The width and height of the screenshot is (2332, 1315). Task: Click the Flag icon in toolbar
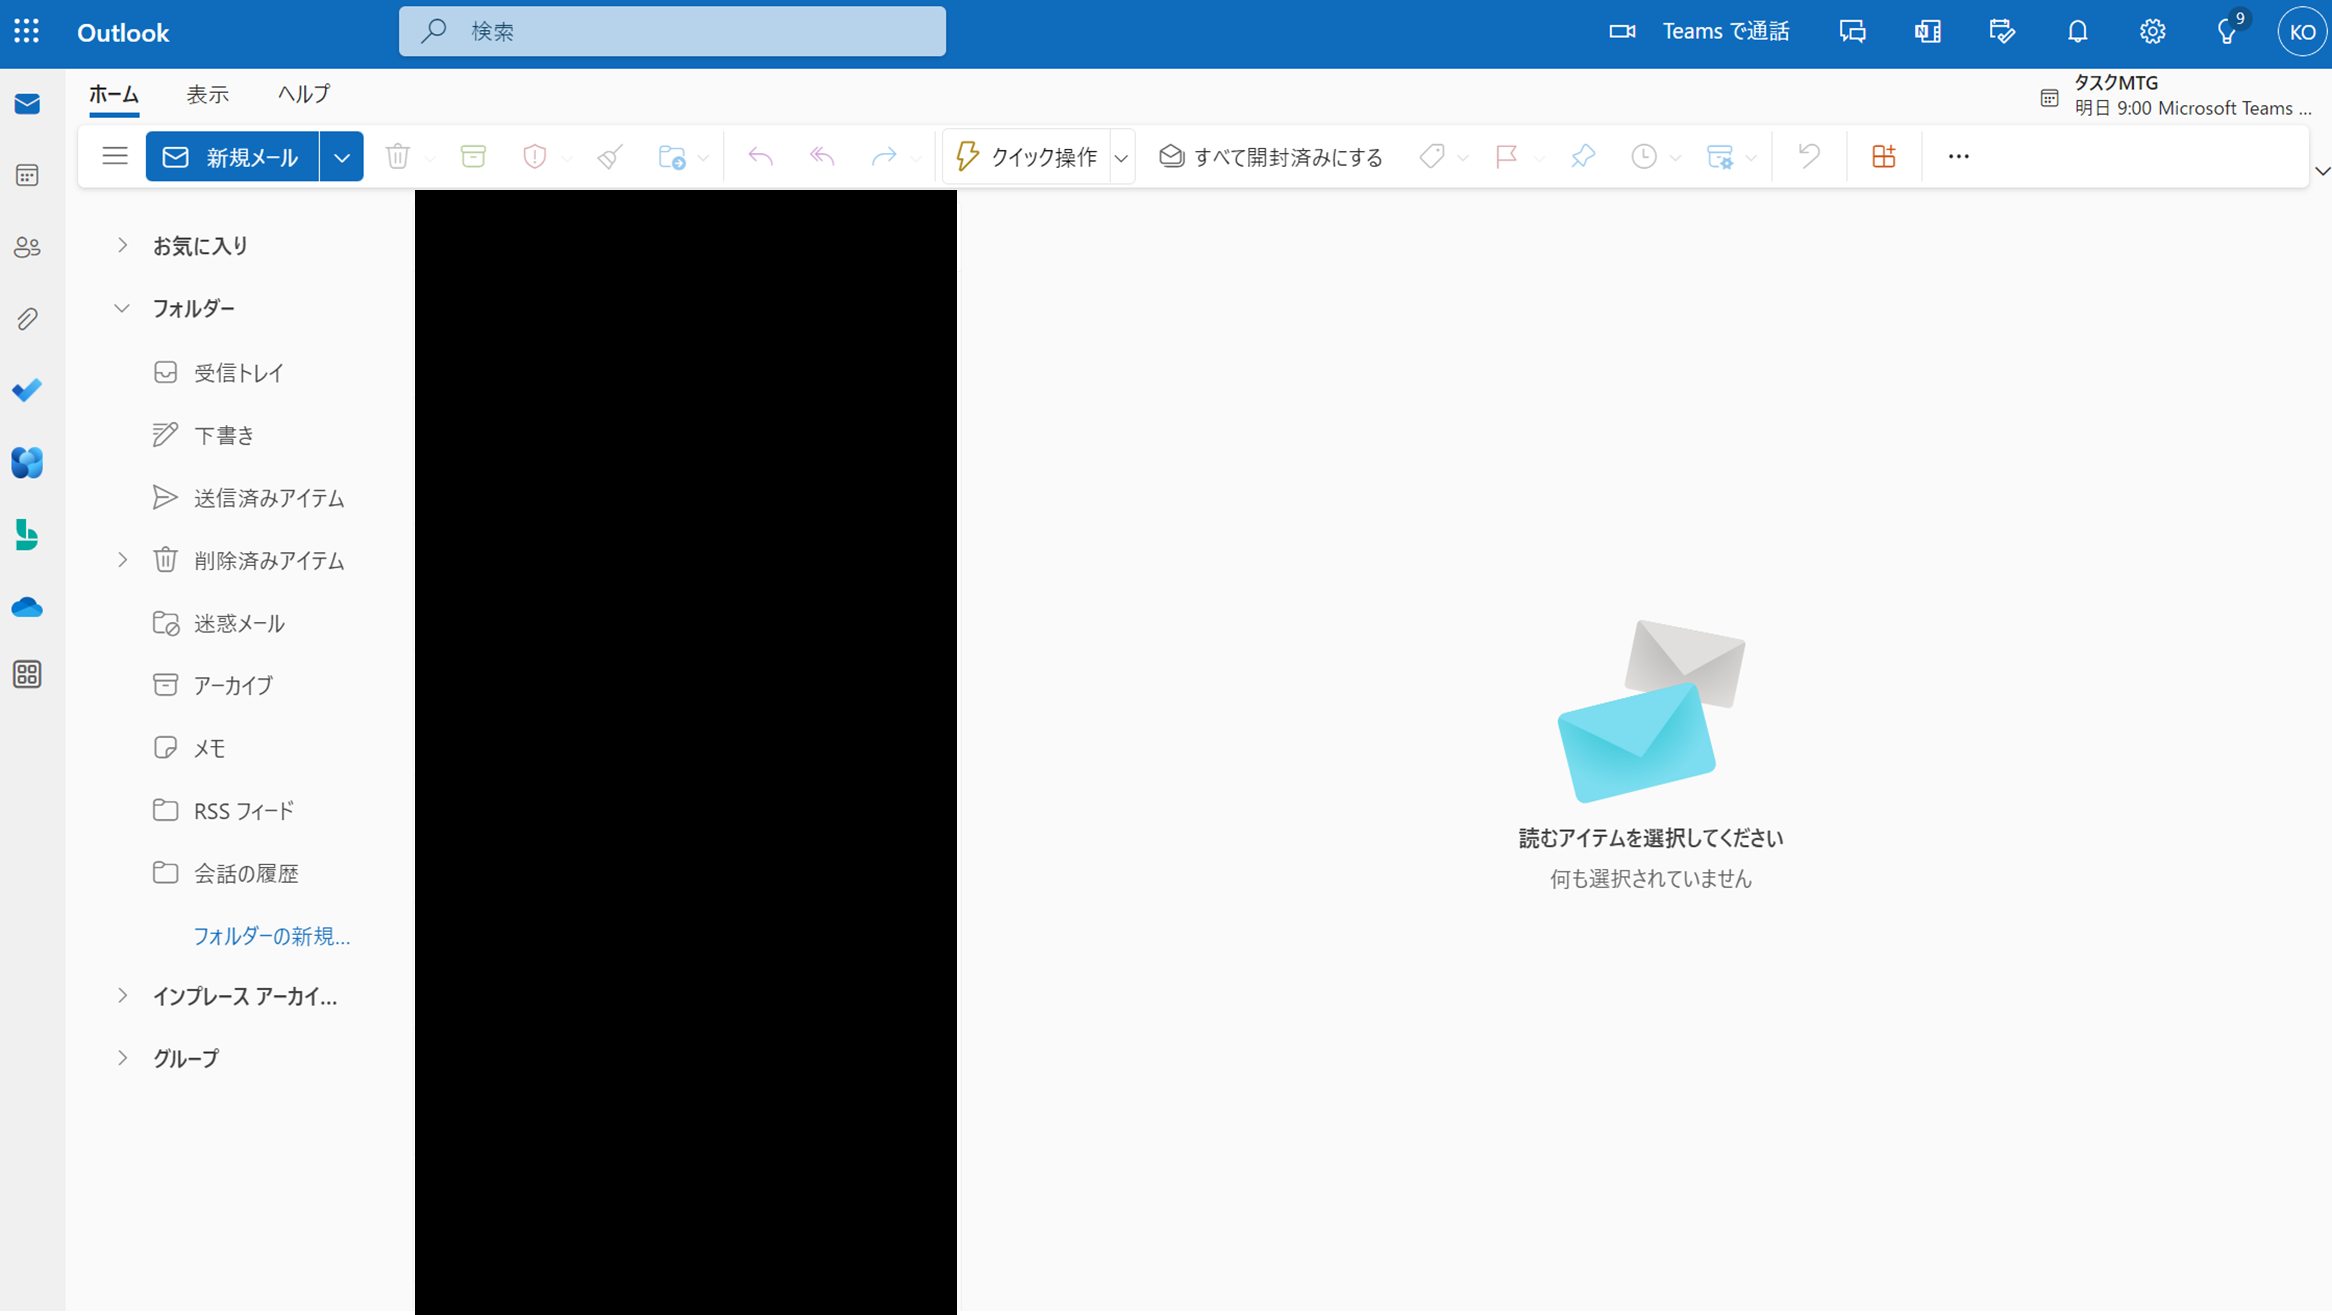click(1506, 156)
